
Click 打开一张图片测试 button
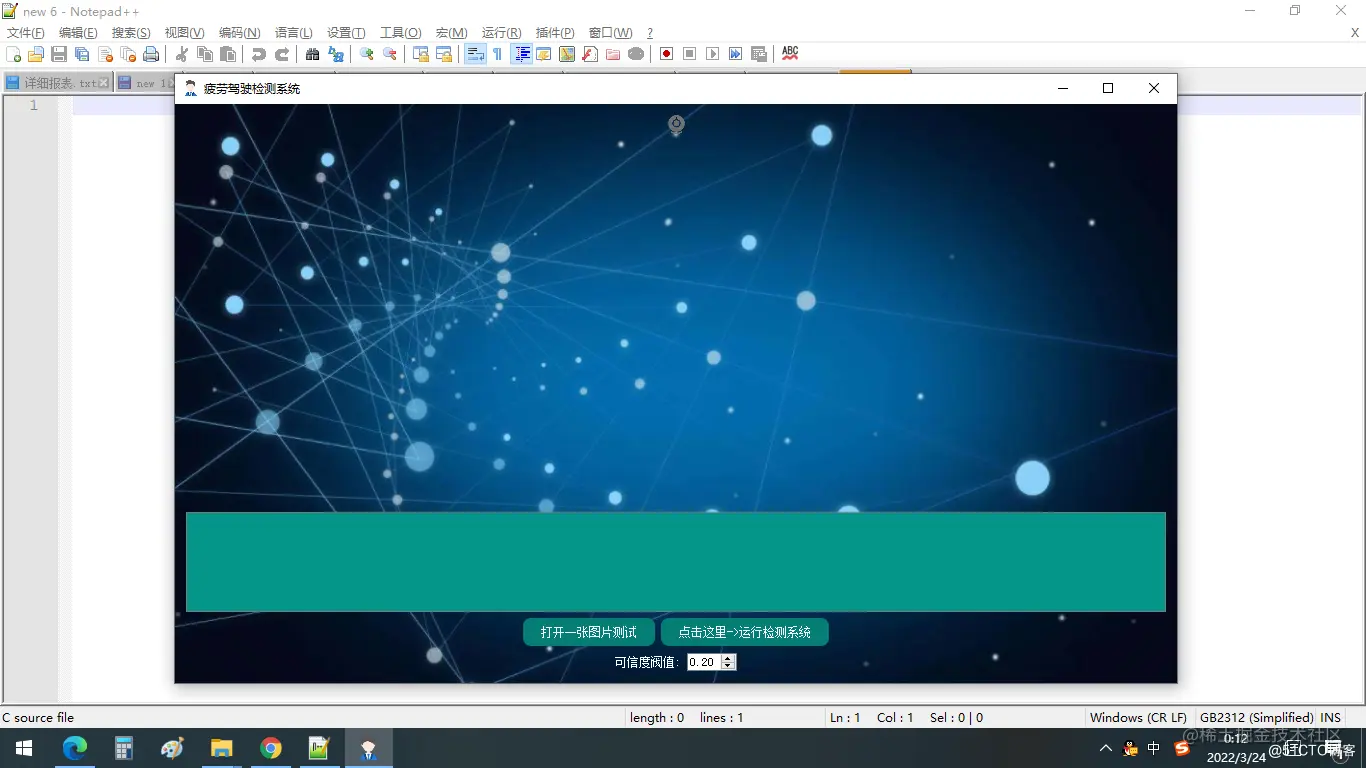pyautogui.click(x=589, y=632)
